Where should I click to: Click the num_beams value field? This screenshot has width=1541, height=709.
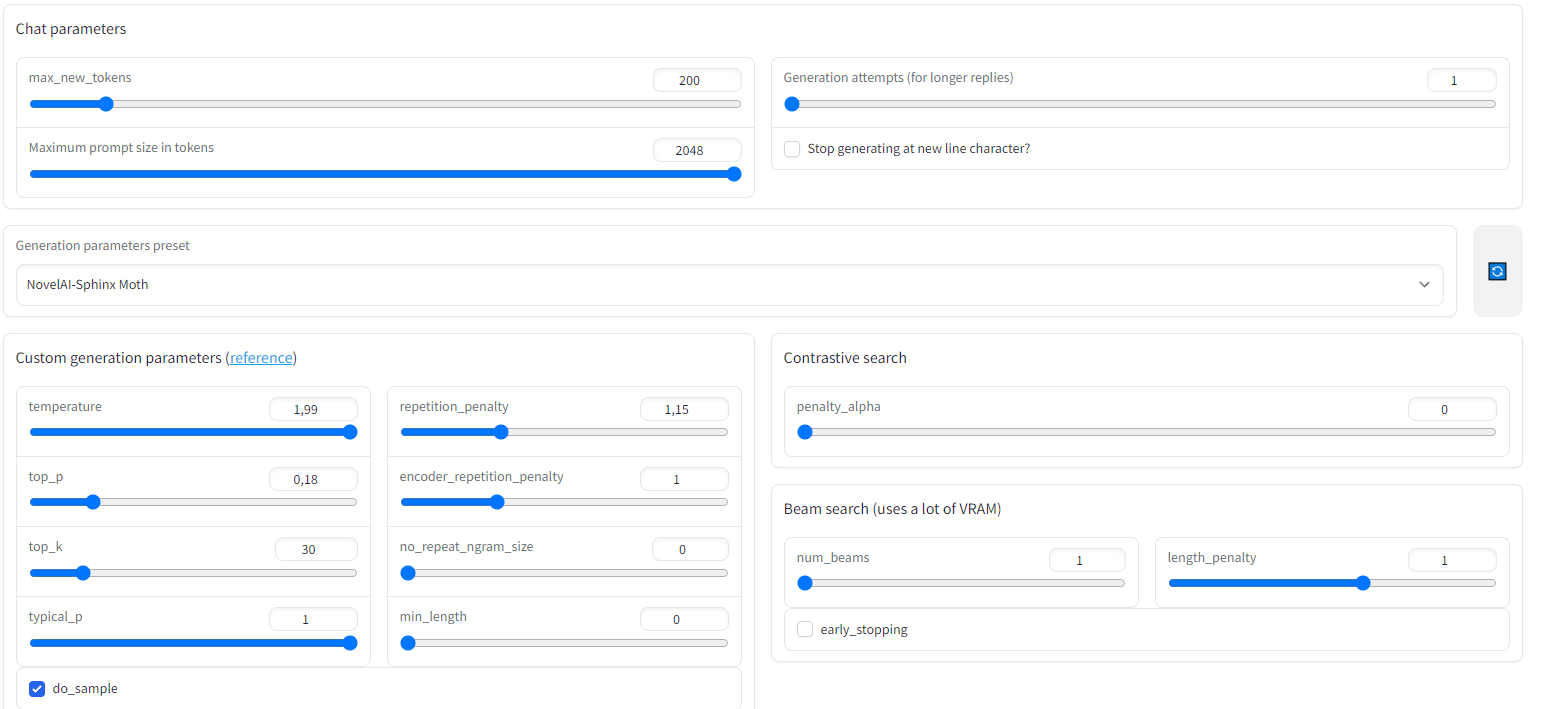click(1087, 560)
